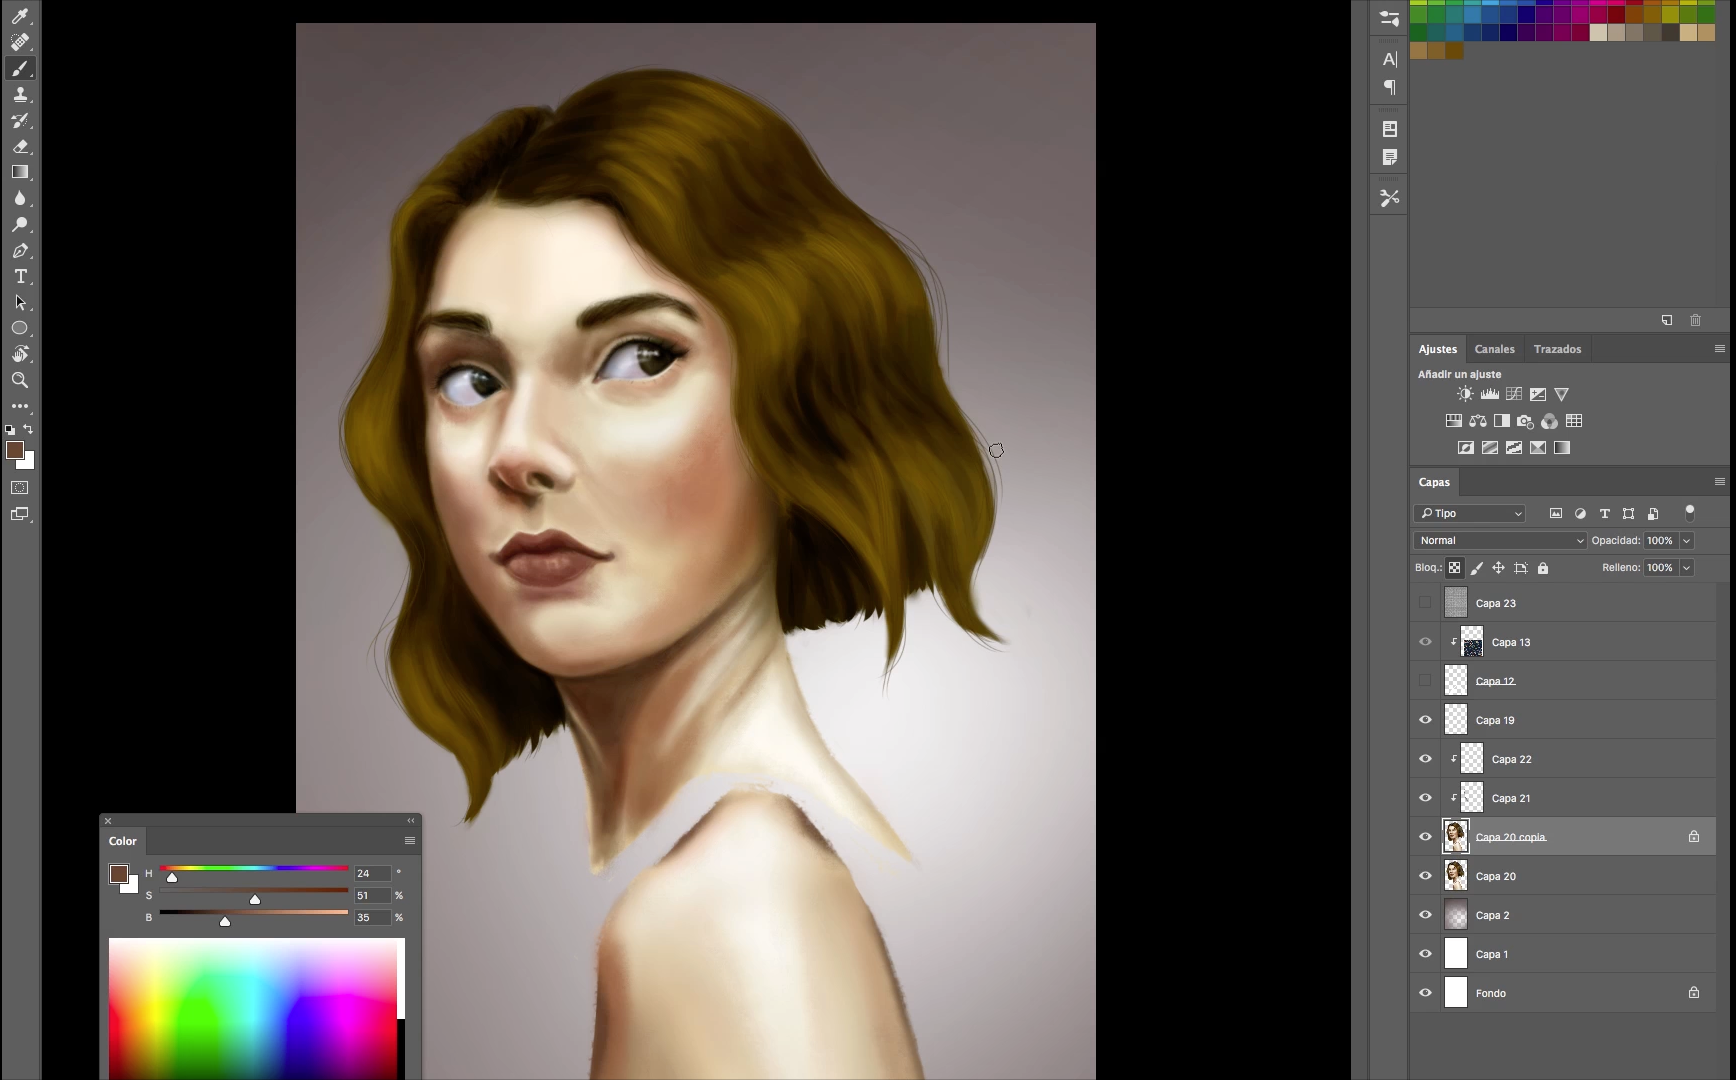Hide the Fondo layer
The image size is (1736, 1080).
coord(1425,993)
